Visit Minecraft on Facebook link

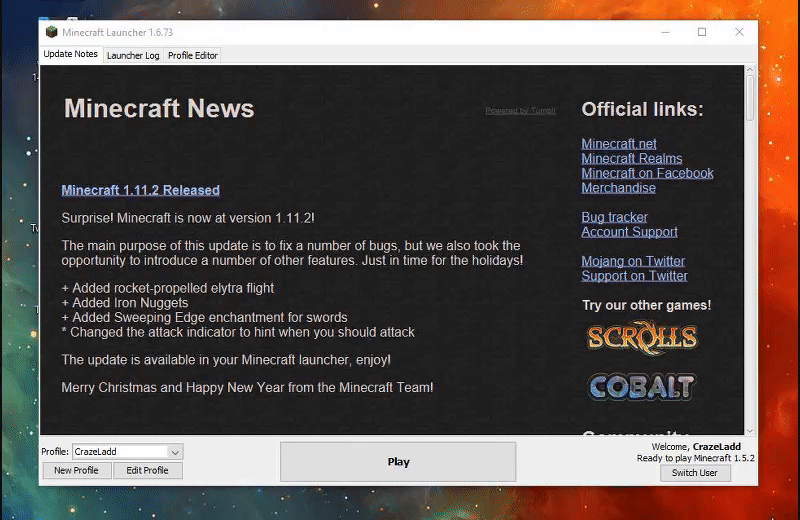(647, 174)
